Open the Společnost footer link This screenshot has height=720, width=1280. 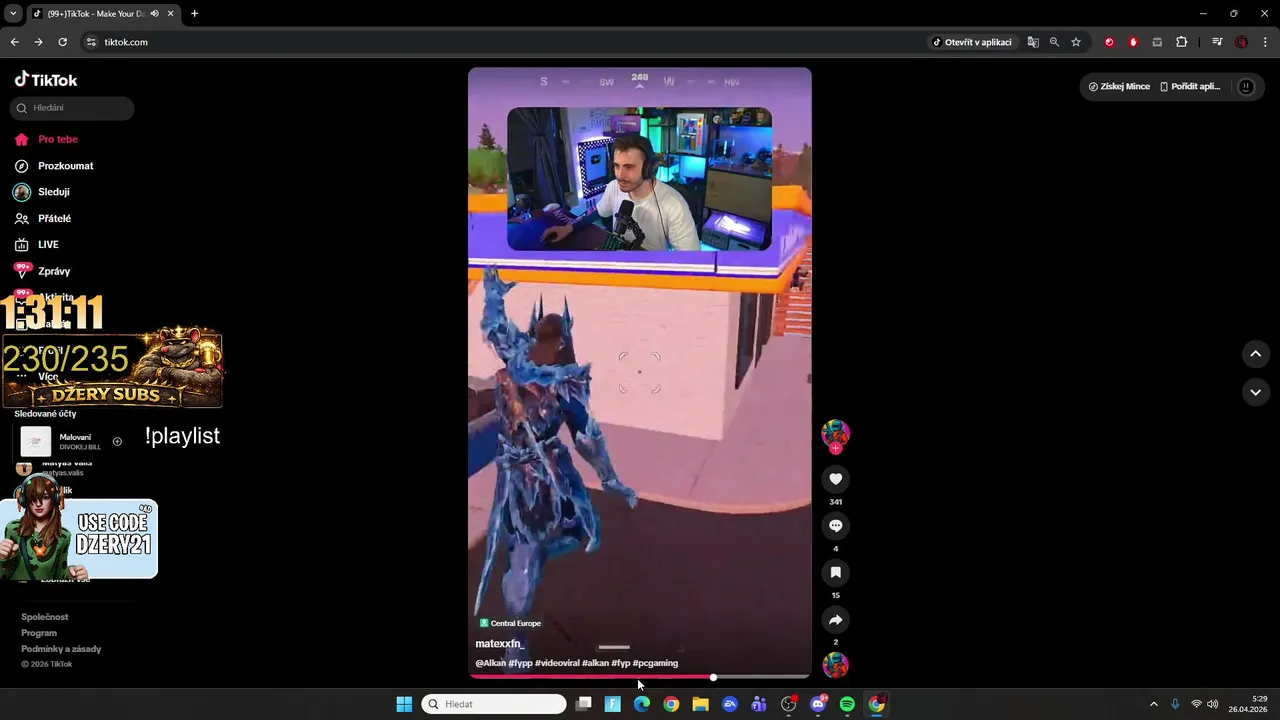pos(45,617)
